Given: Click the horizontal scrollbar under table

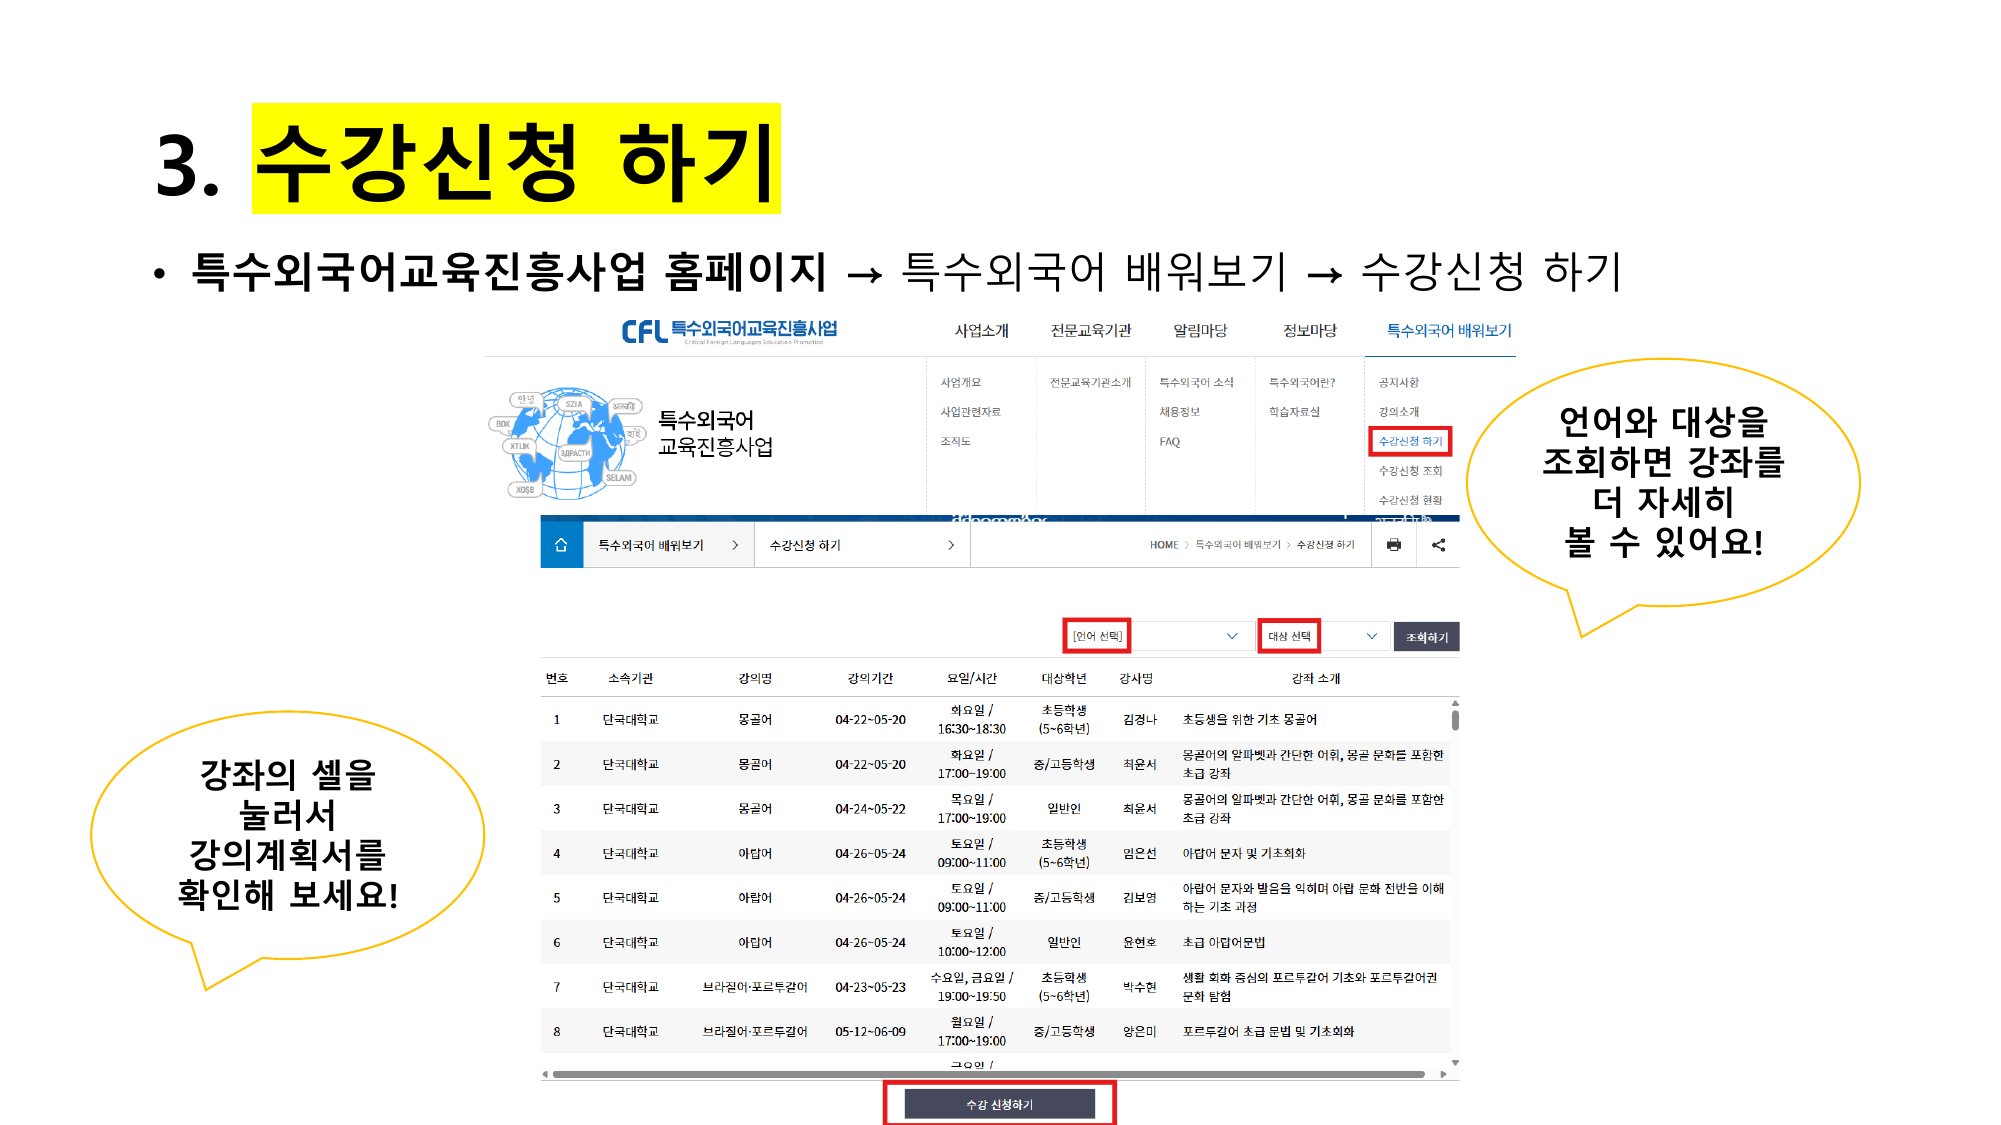Looking at the screenshot, I should tap(988, 1074).
